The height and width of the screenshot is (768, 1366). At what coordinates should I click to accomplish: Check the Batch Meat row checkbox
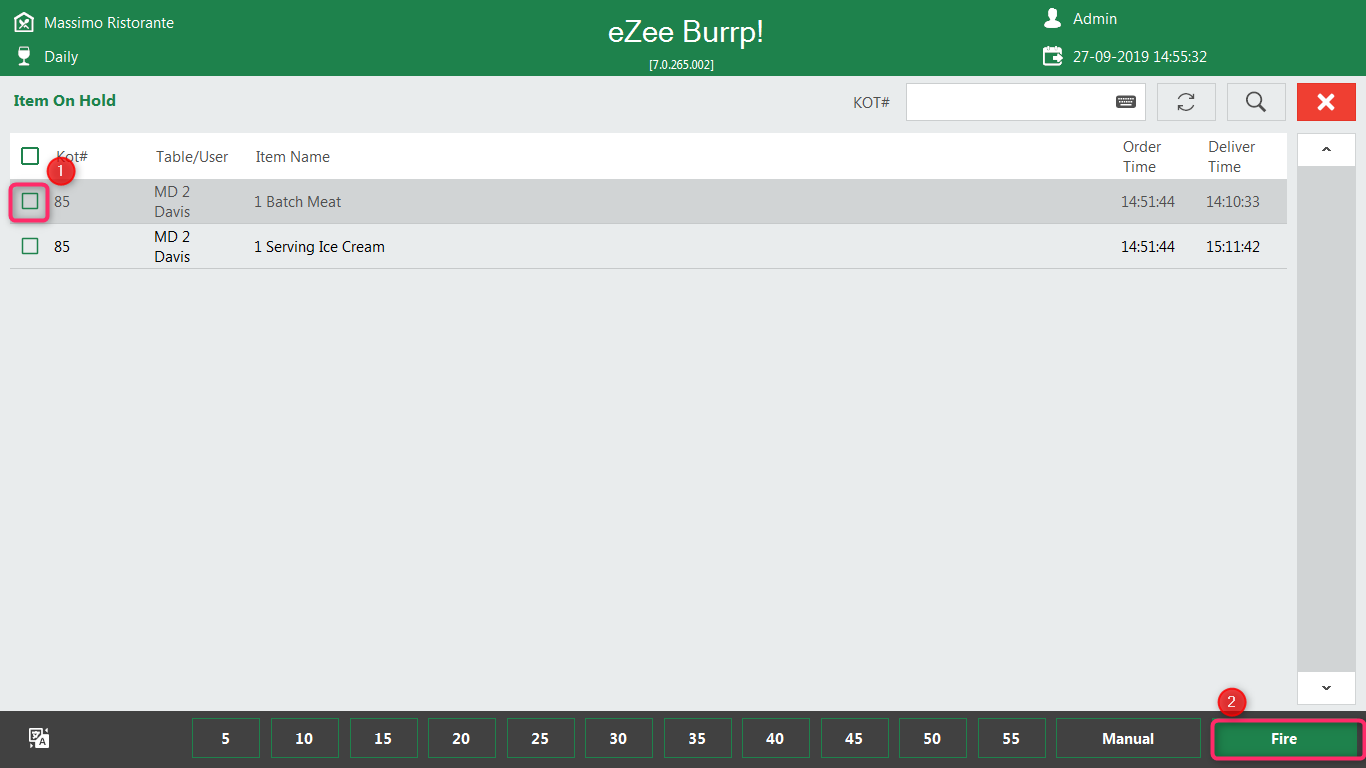tap(30, 201)
